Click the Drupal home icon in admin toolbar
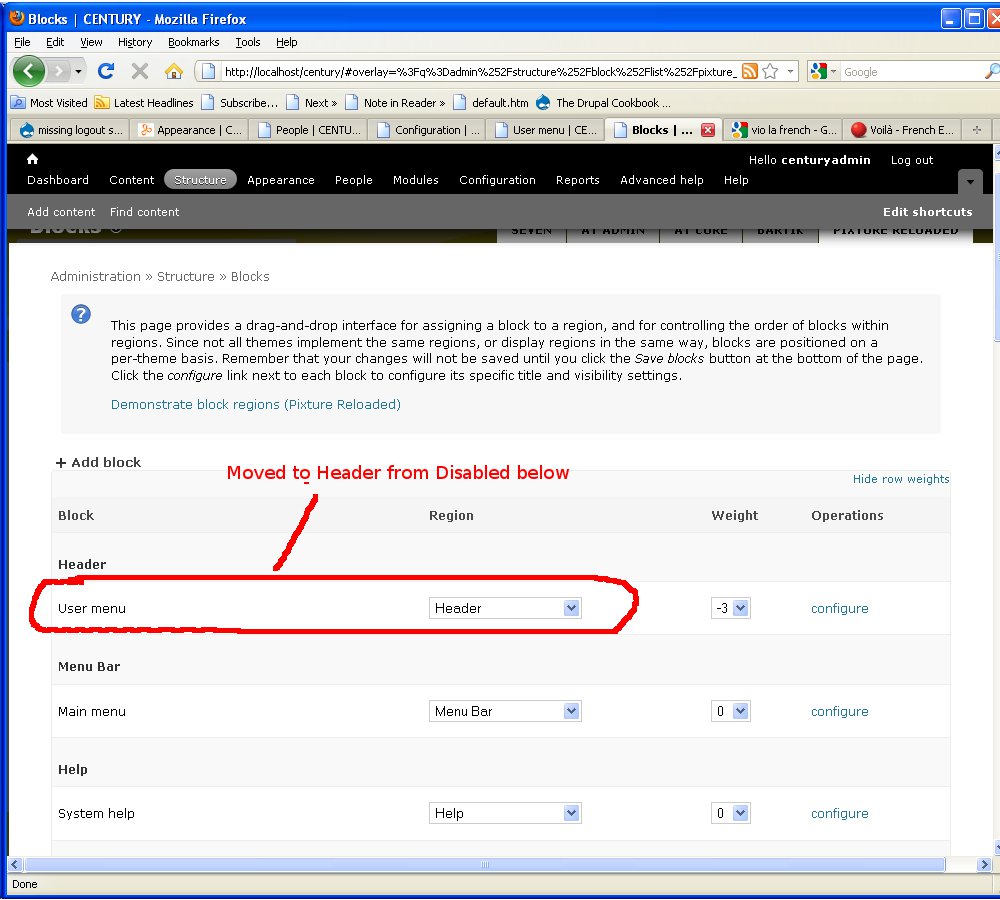The image size is (1000, 900). click(x=32, y=159)
